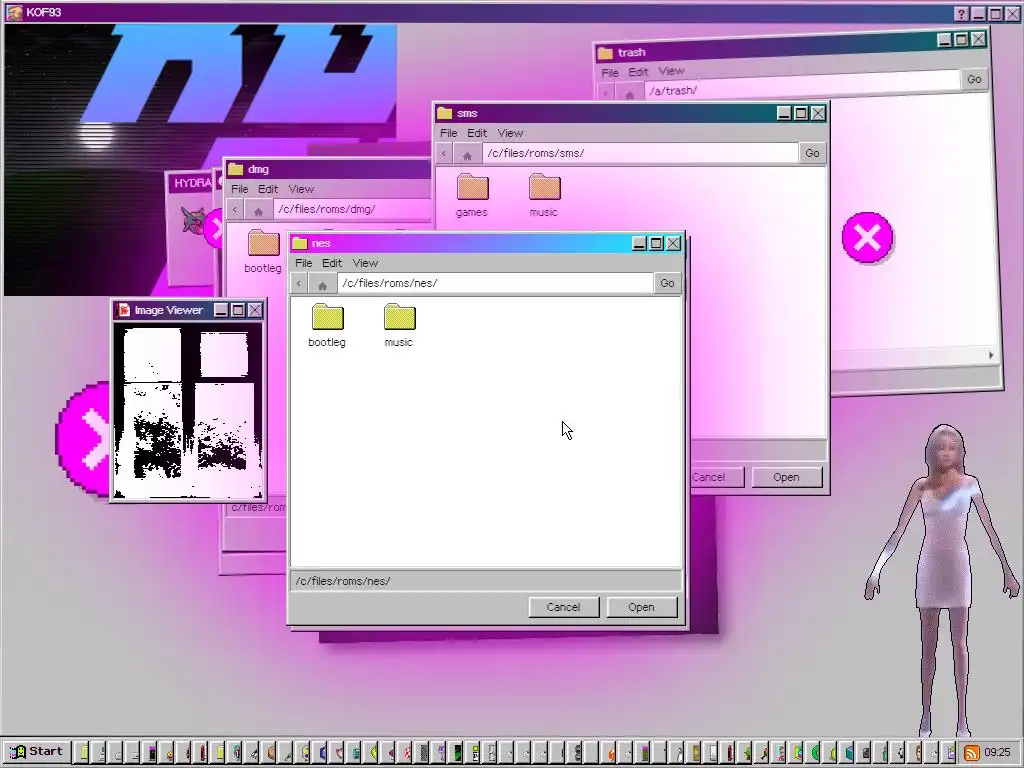1024x768 pixels.
Task: Open the bootleg folder in dmg window
Action: [263, 251]
